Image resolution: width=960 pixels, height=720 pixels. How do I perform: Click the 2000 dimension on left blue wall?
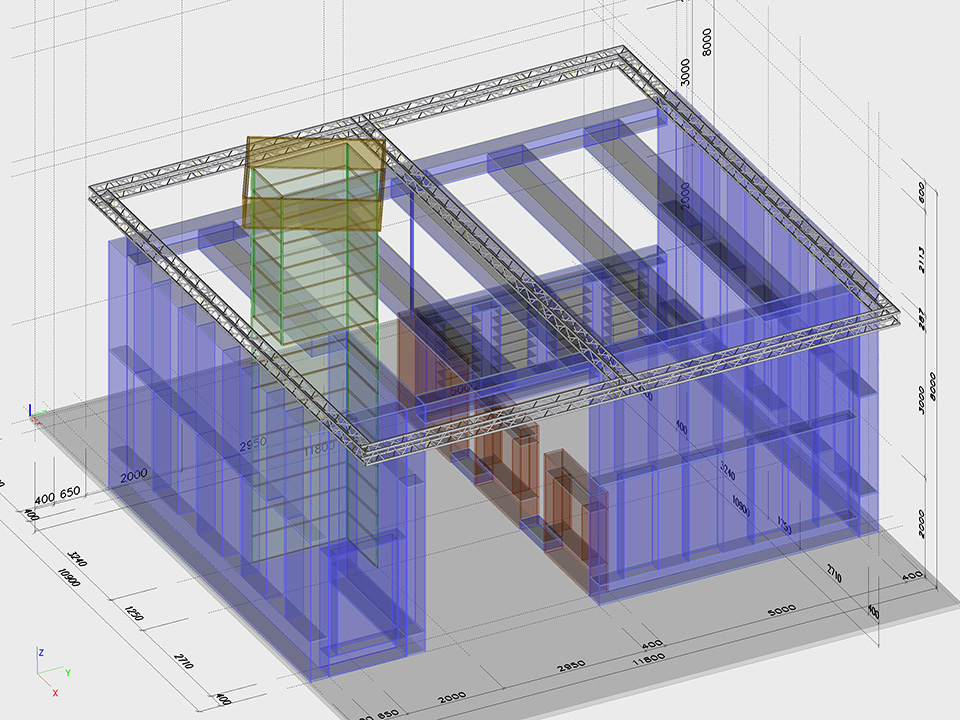pos(135,478)
